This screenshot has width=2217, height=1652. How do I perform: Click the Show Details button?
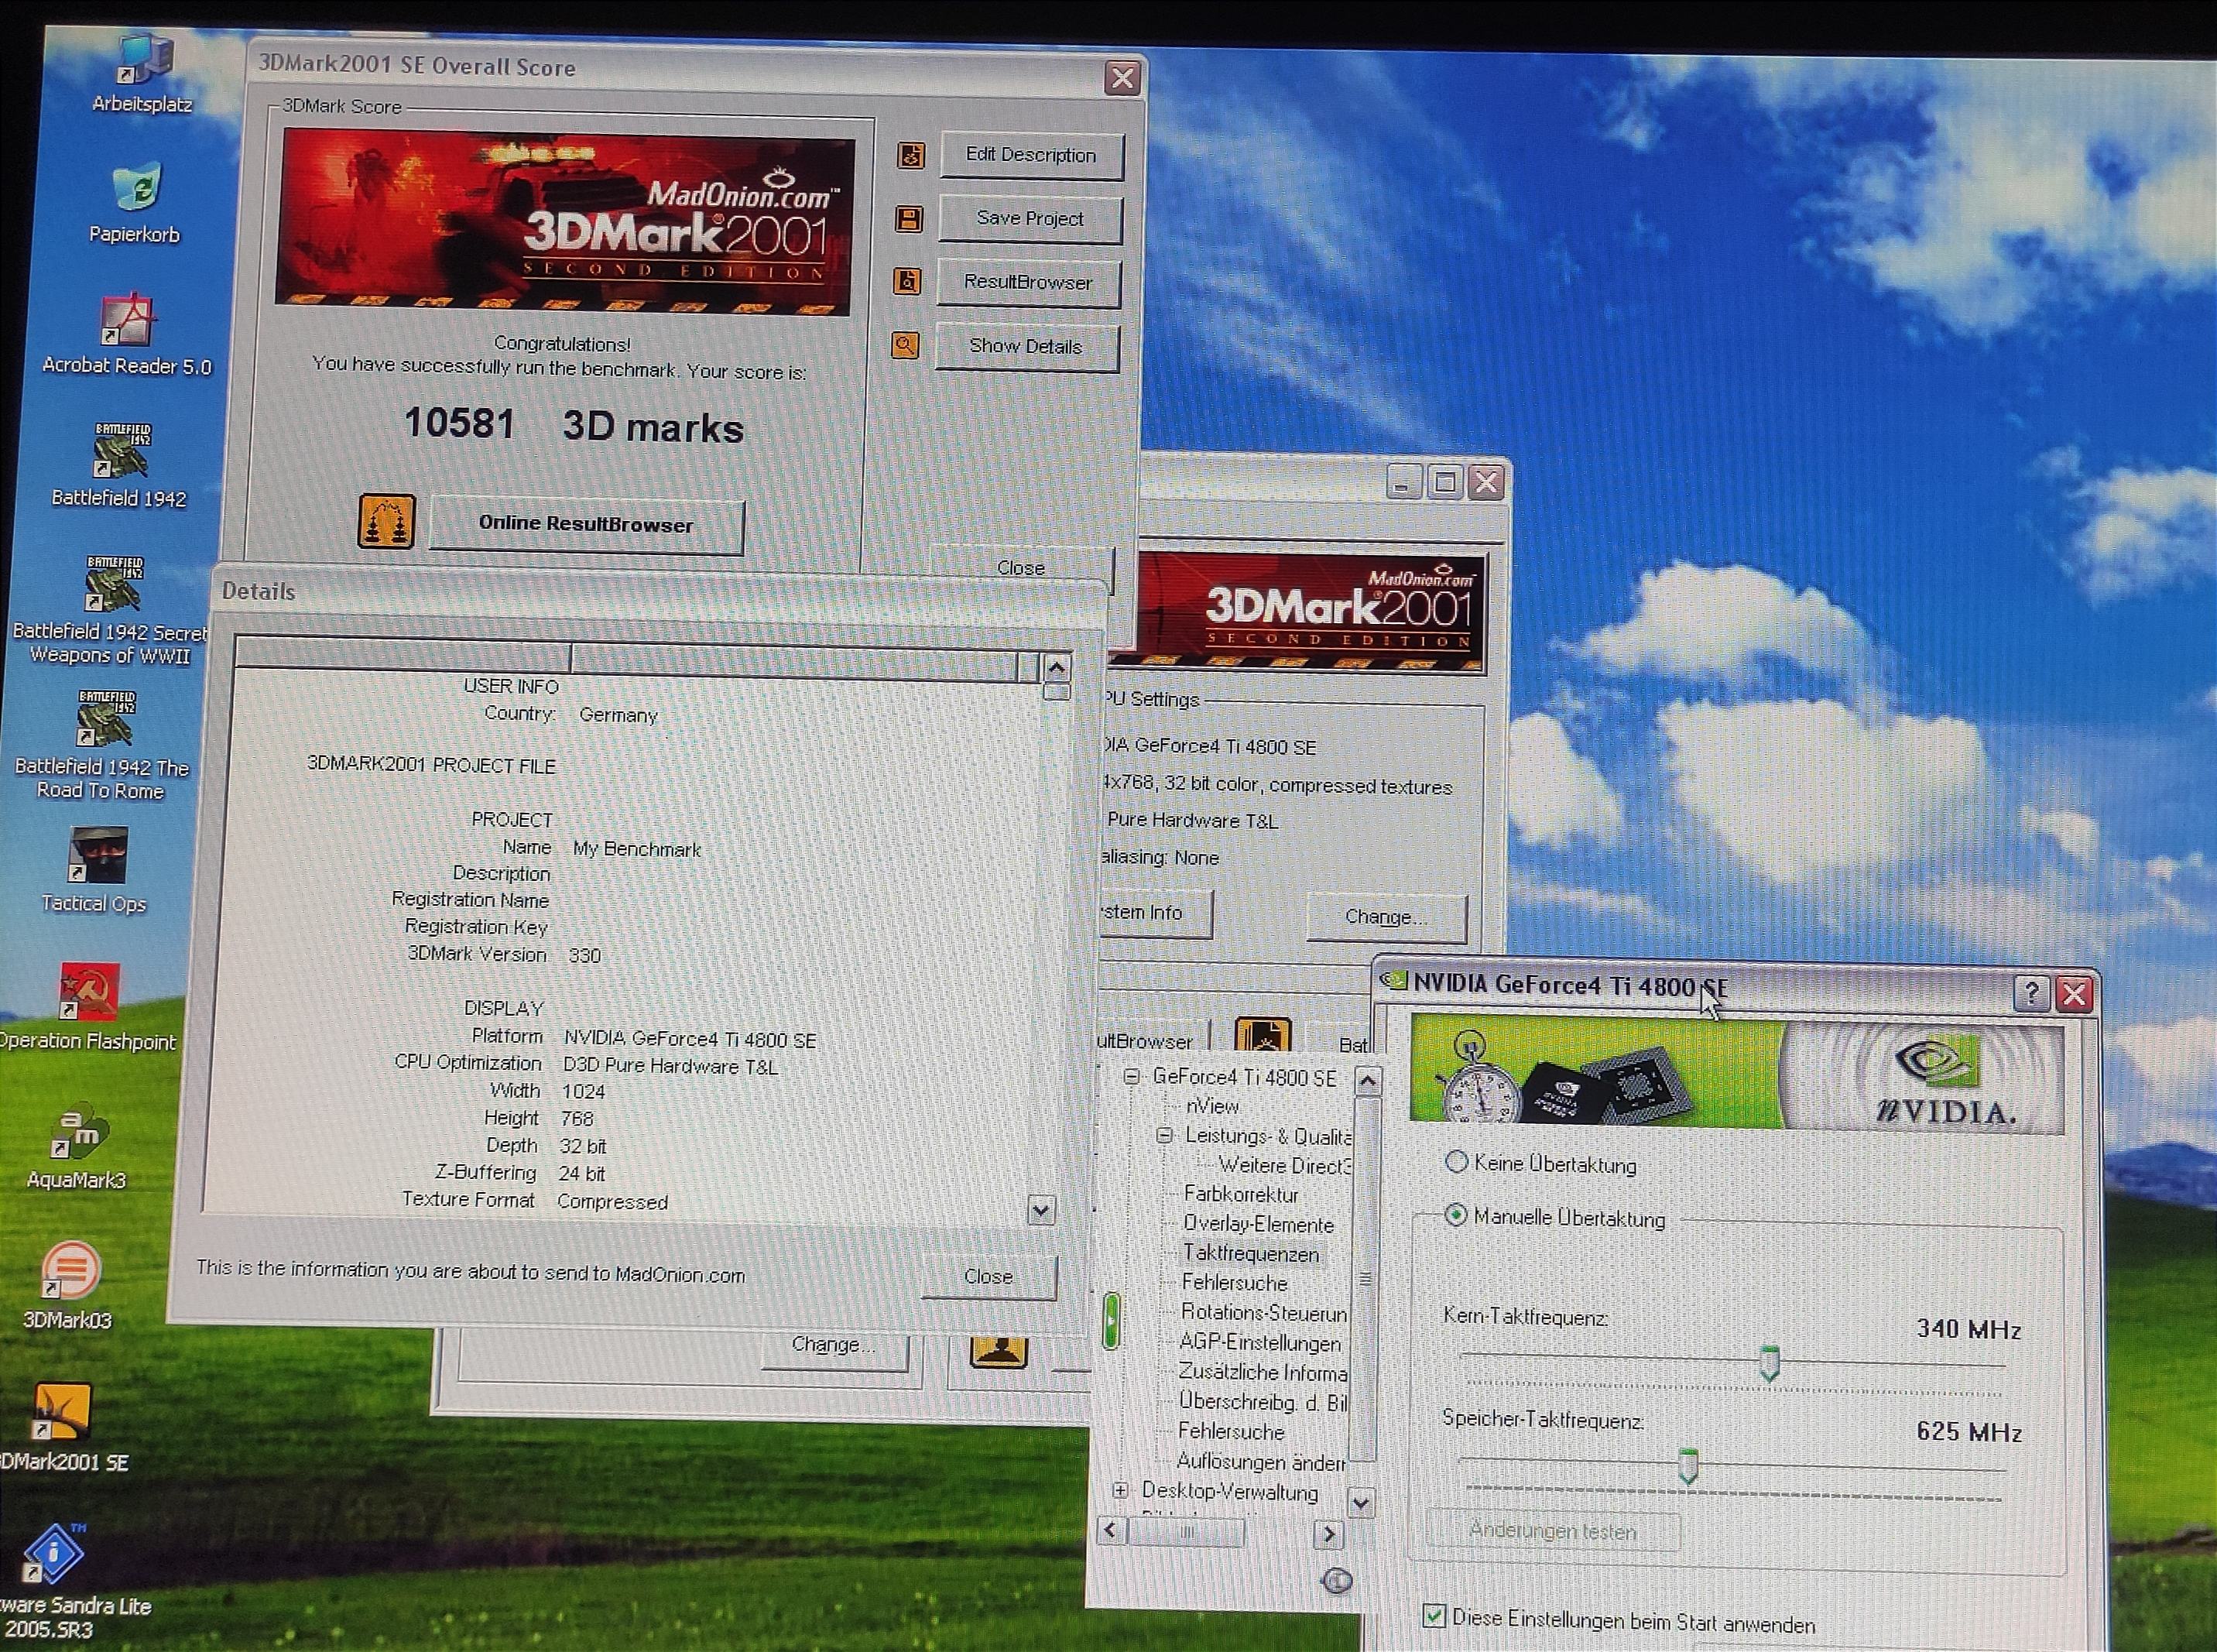click(1026, 347)
